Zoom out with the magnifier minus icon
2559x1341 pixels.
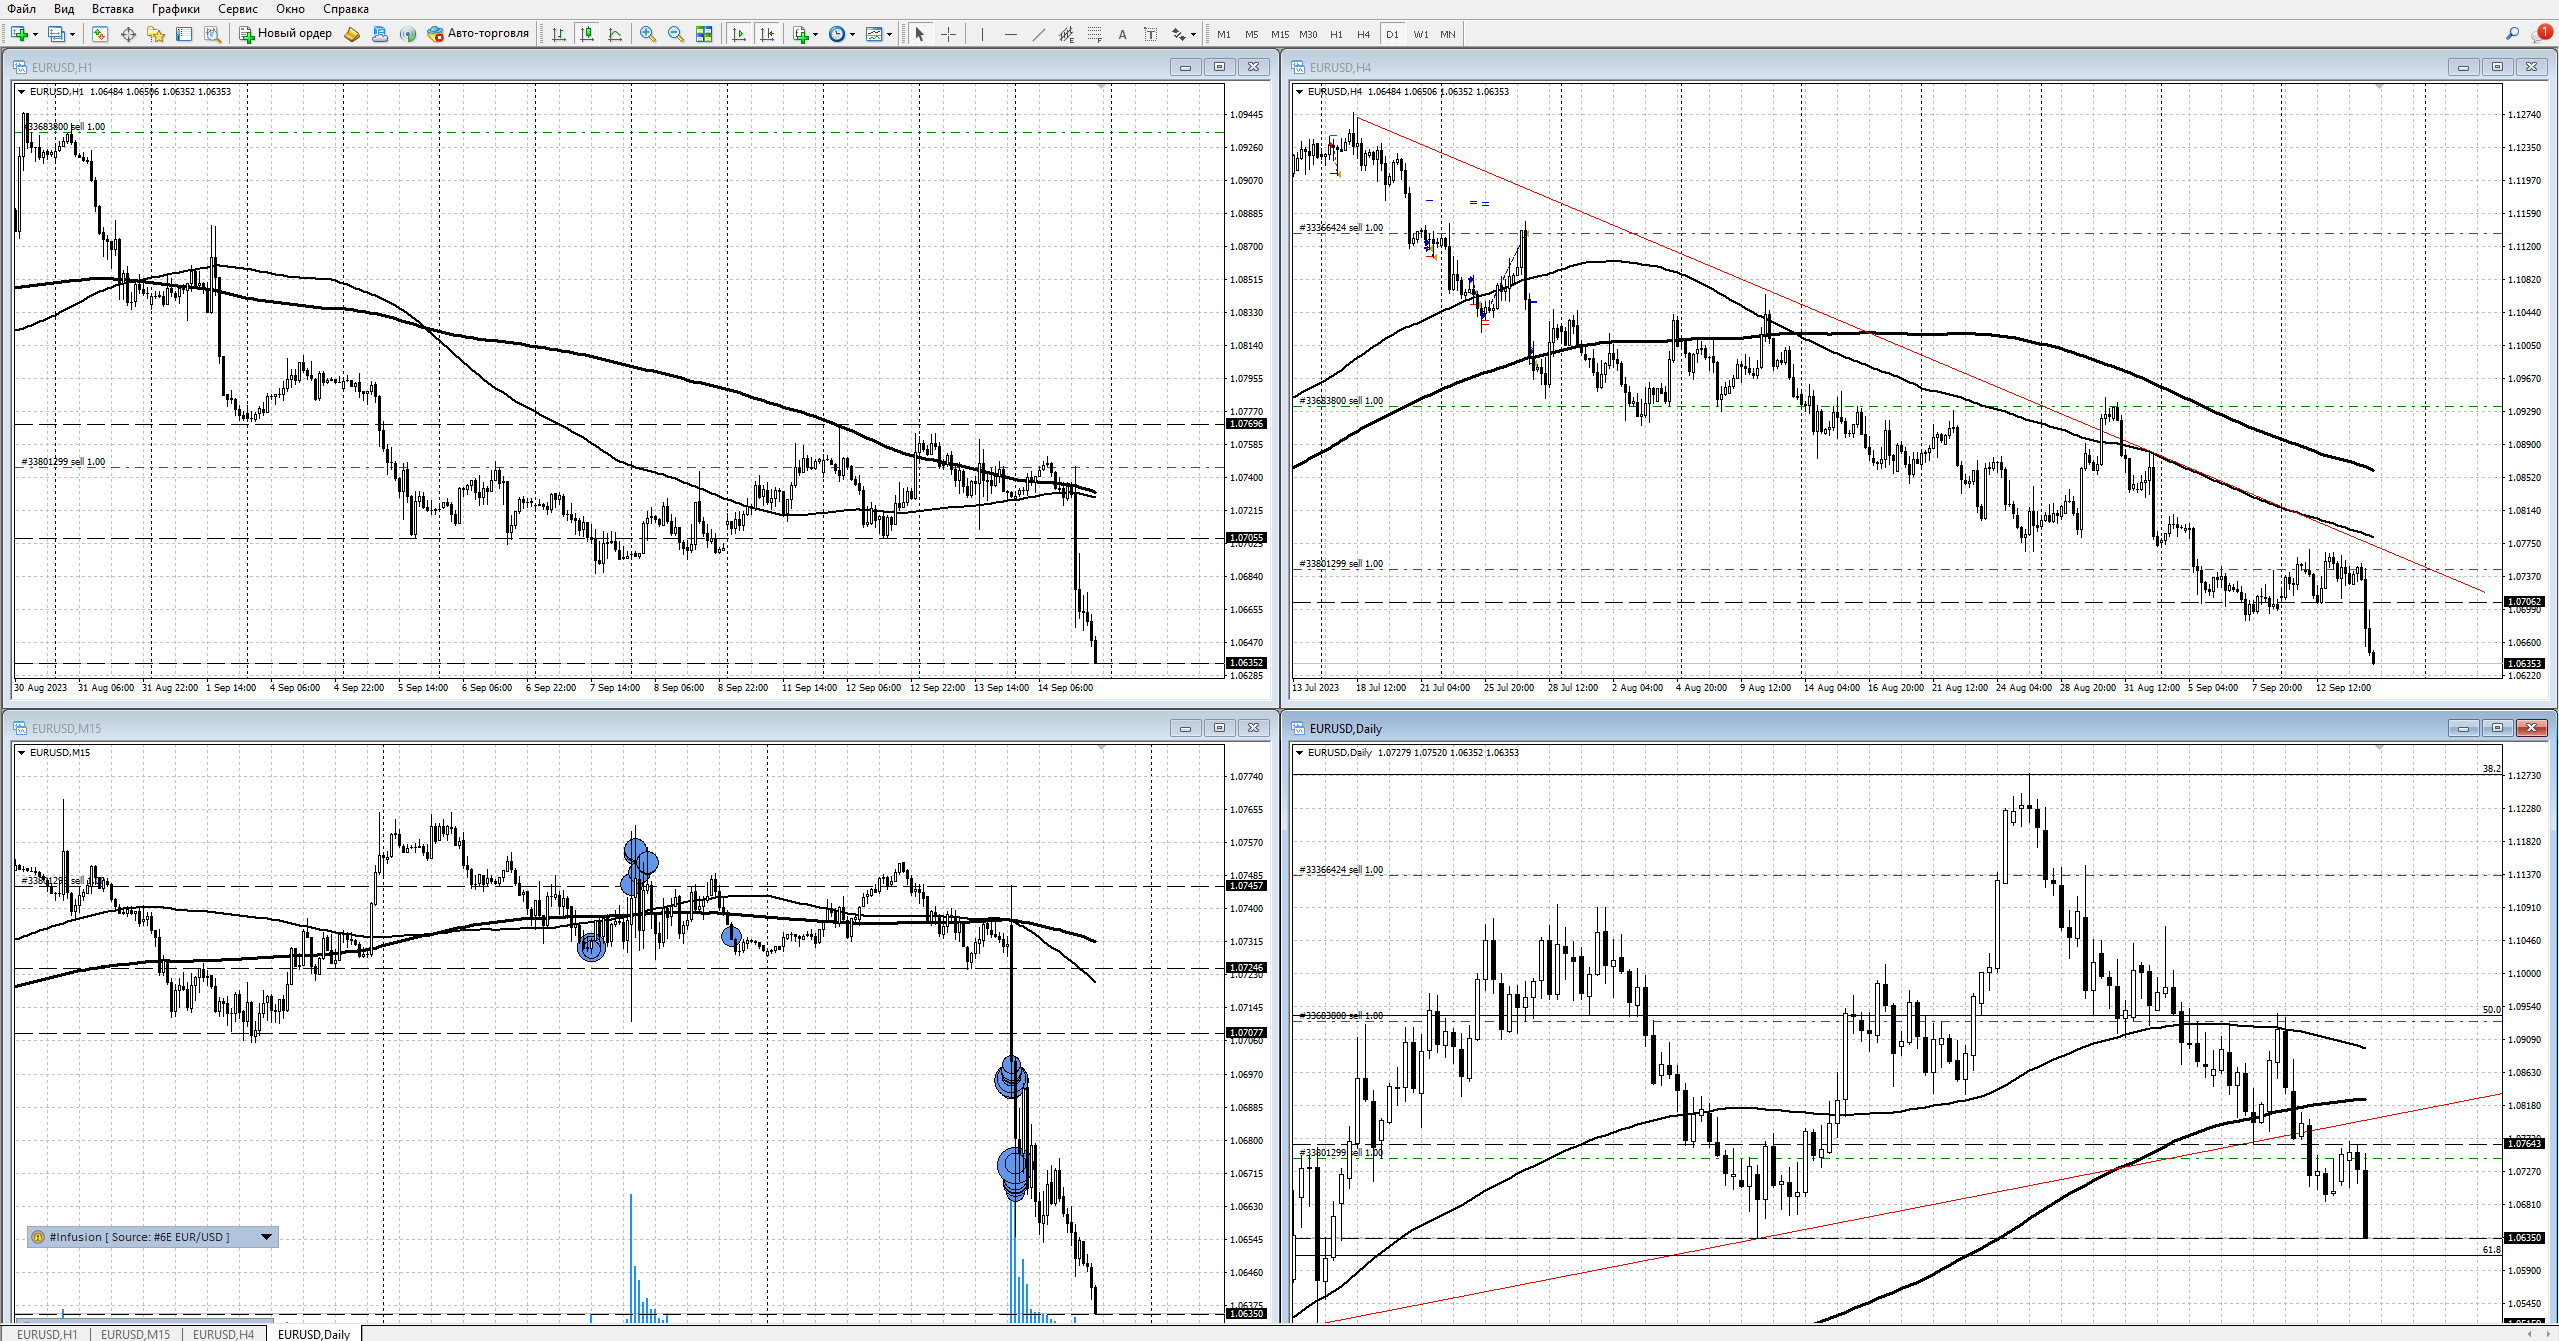pyautogui.click(x=675, y=34)
